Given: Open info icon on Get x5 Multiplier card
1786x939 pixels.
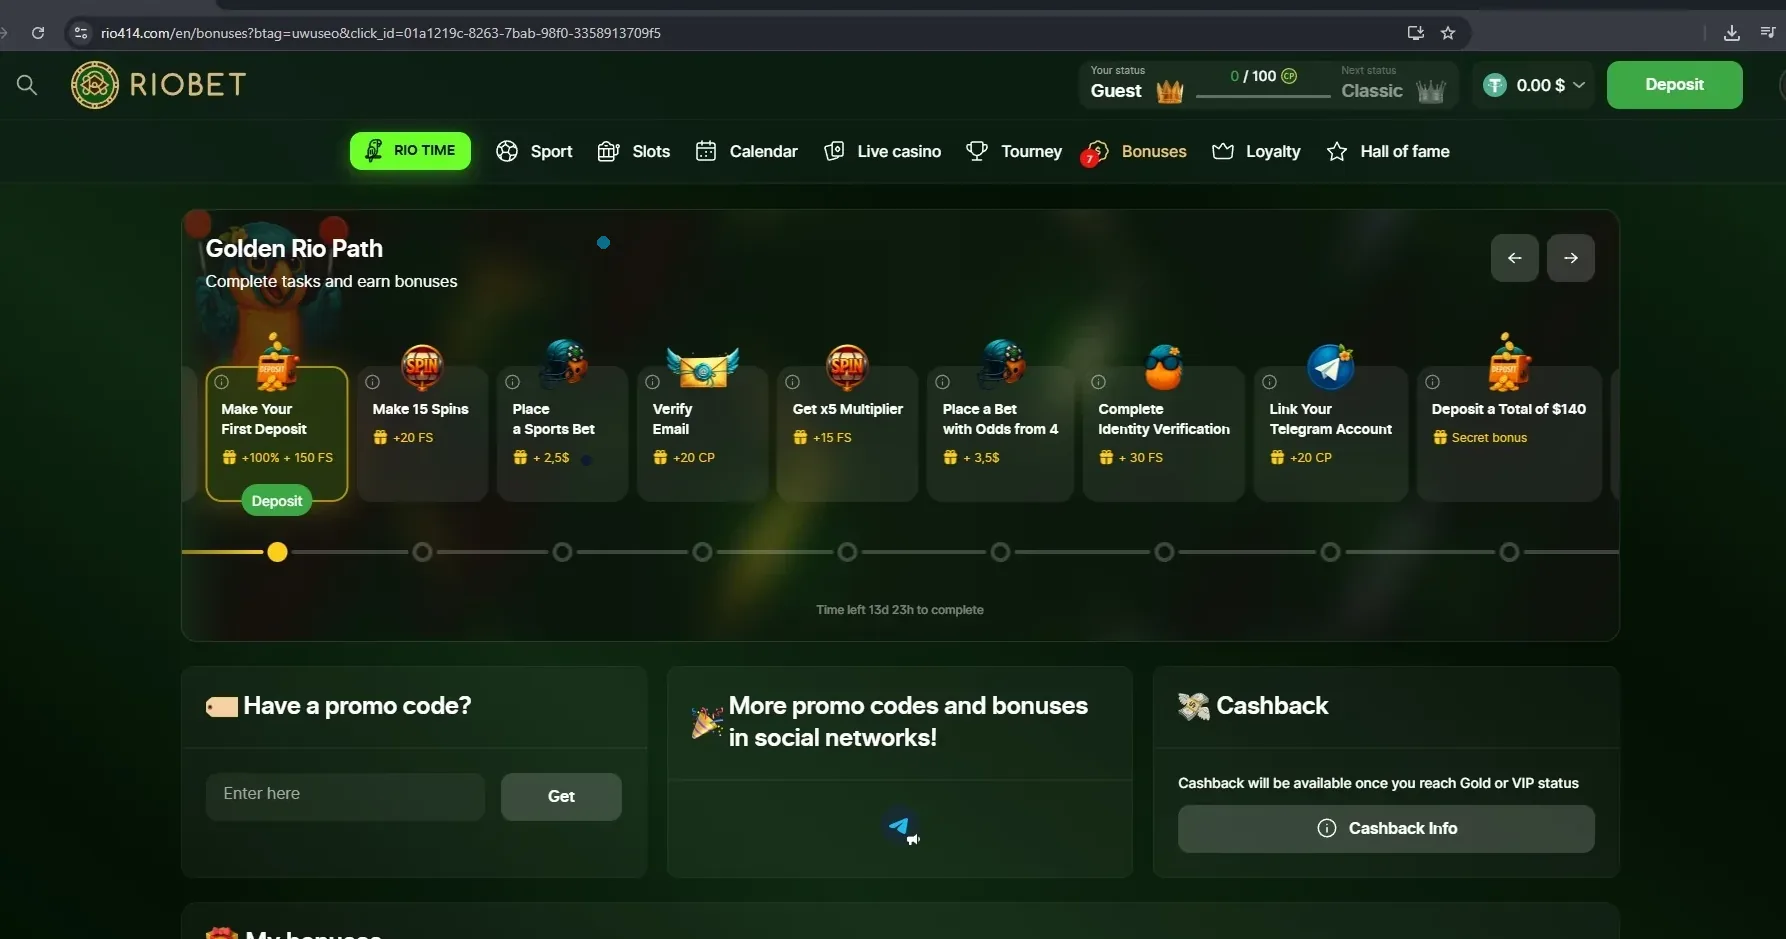Looking at the screenshot, I should pos(793,382).
